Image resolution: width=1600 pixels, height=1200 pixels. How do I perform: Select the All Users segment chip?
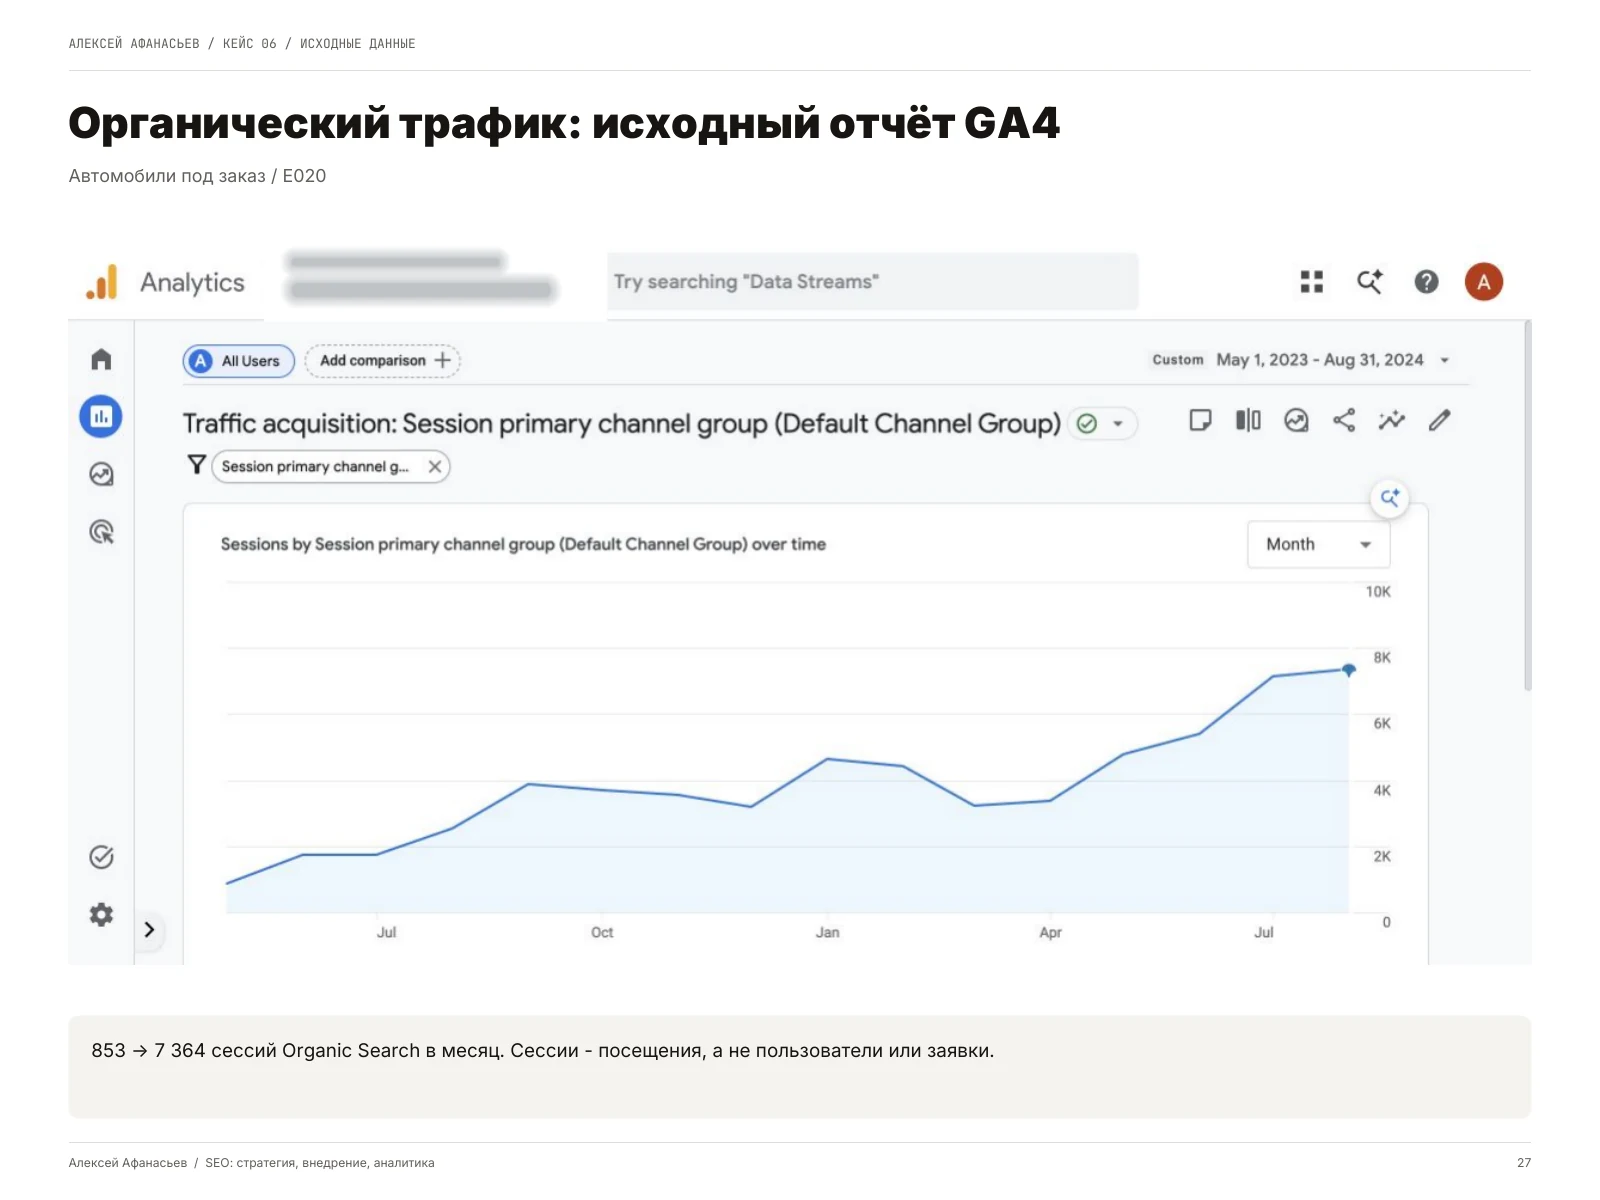pyautogui.click(x=239, y=361)
